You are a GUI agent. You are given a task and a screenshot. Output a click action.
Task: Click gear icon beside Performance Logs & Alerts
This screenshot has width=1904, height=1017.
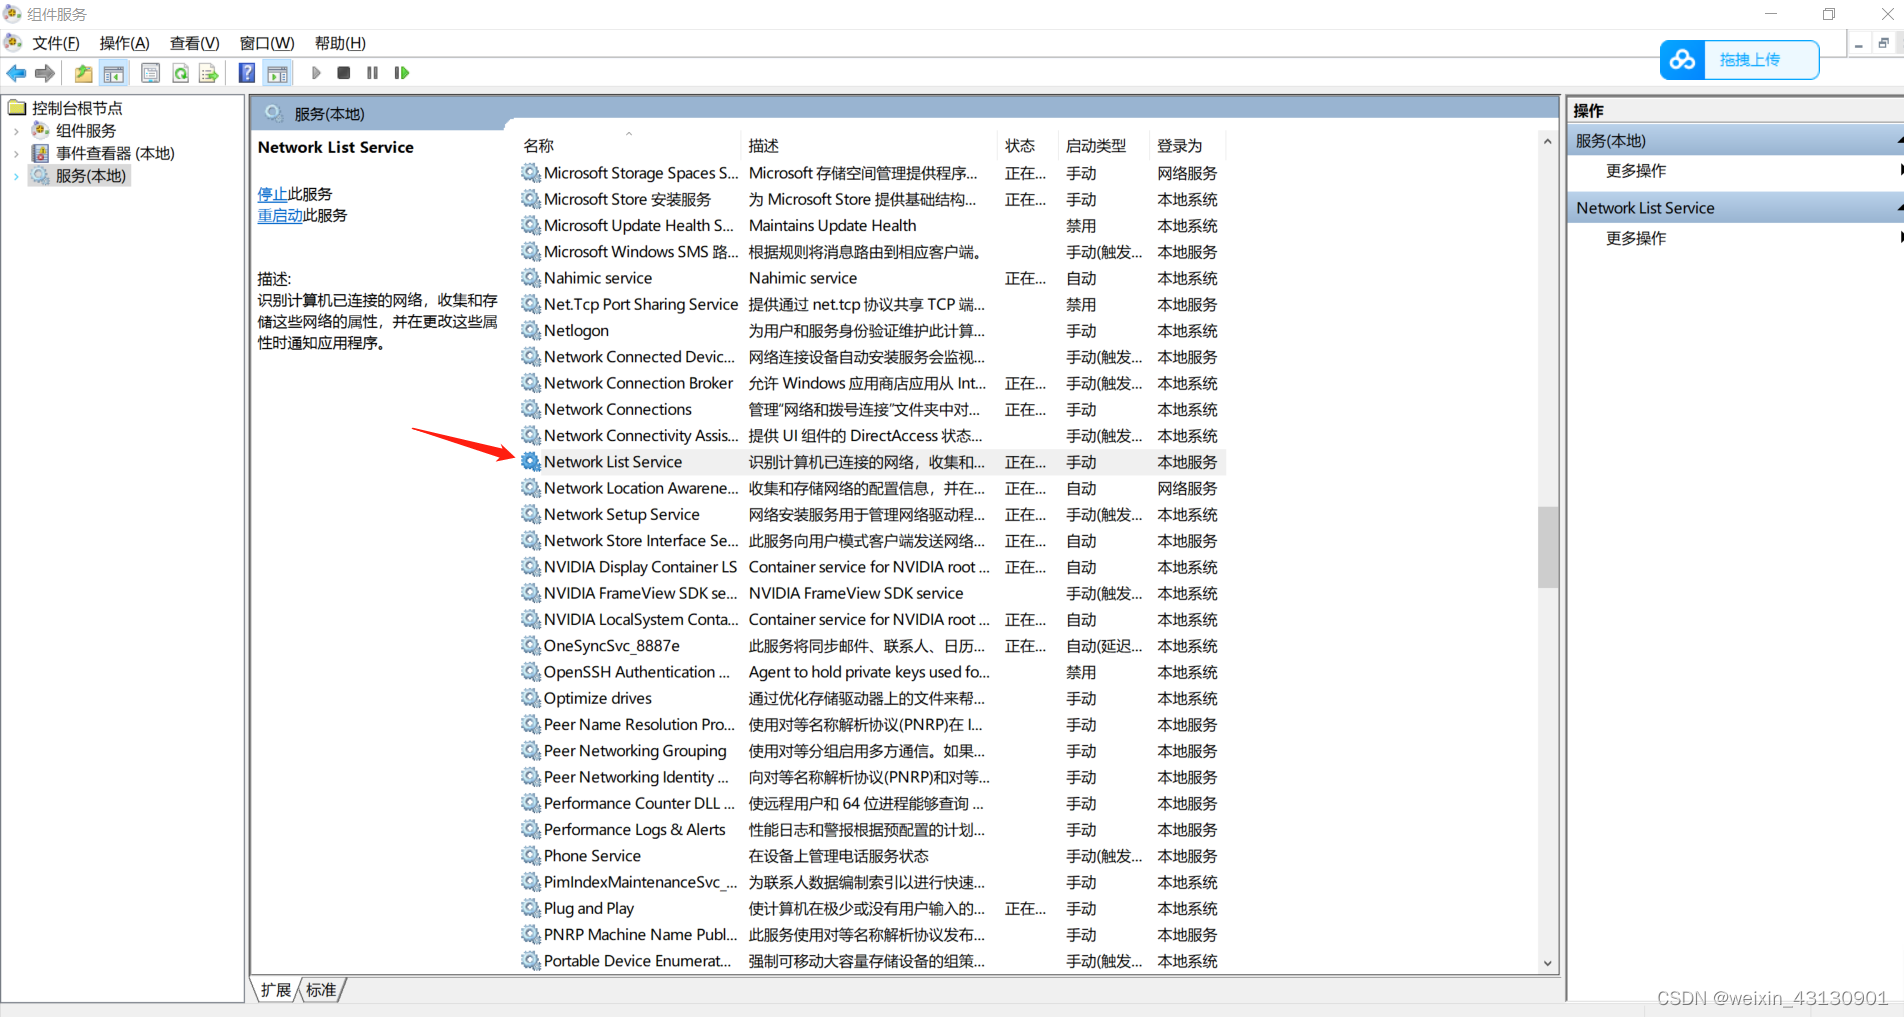(530, 830)
